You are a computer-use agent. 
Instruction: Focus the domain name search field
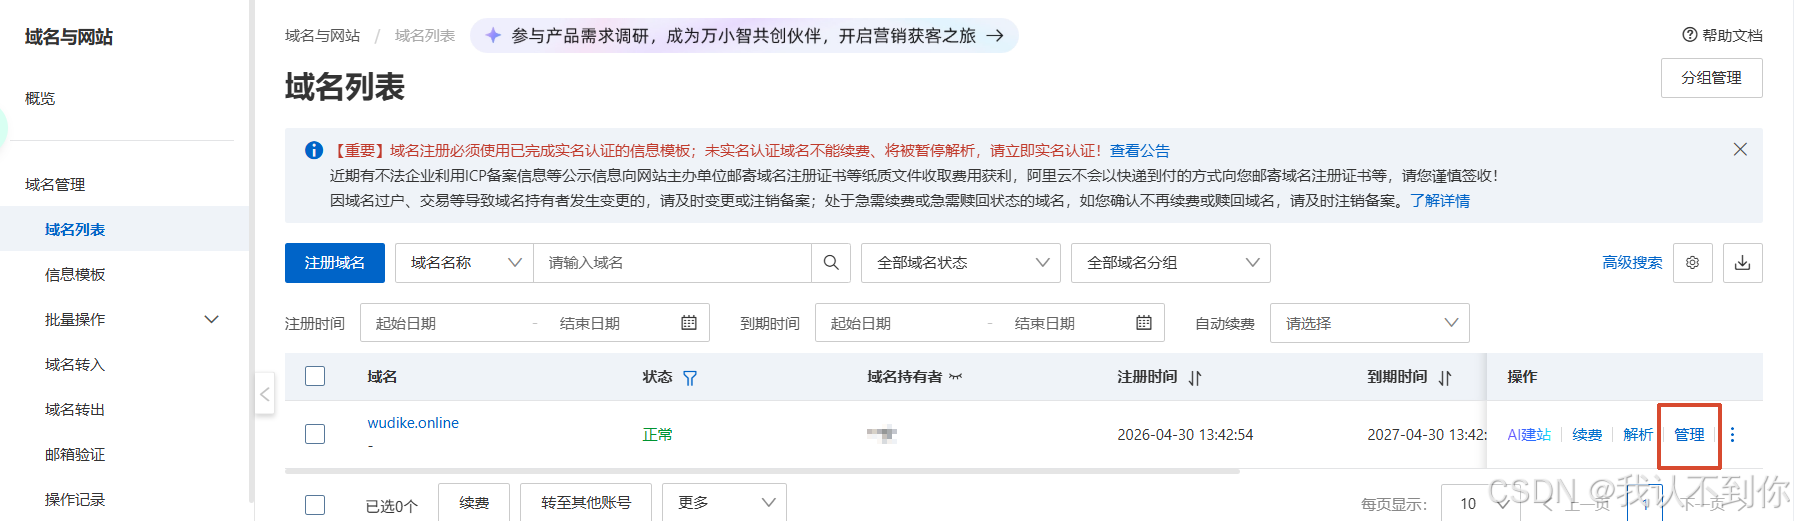coord(672,263)
